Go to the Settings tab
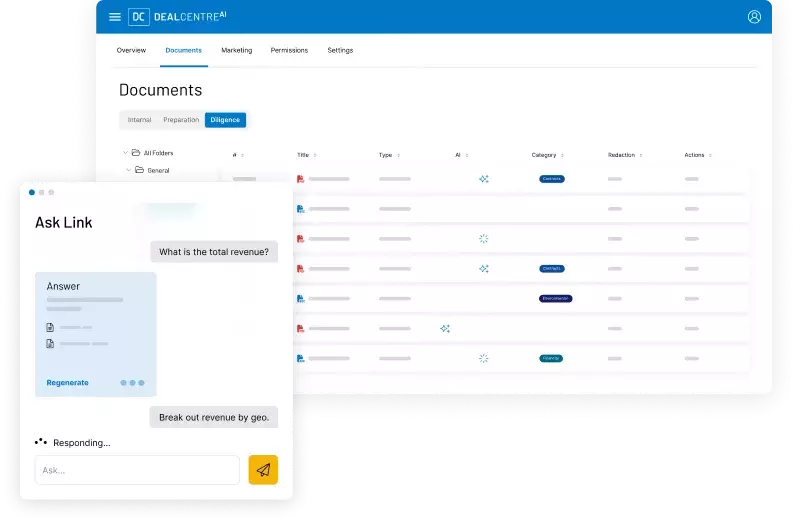 (340, 50)
